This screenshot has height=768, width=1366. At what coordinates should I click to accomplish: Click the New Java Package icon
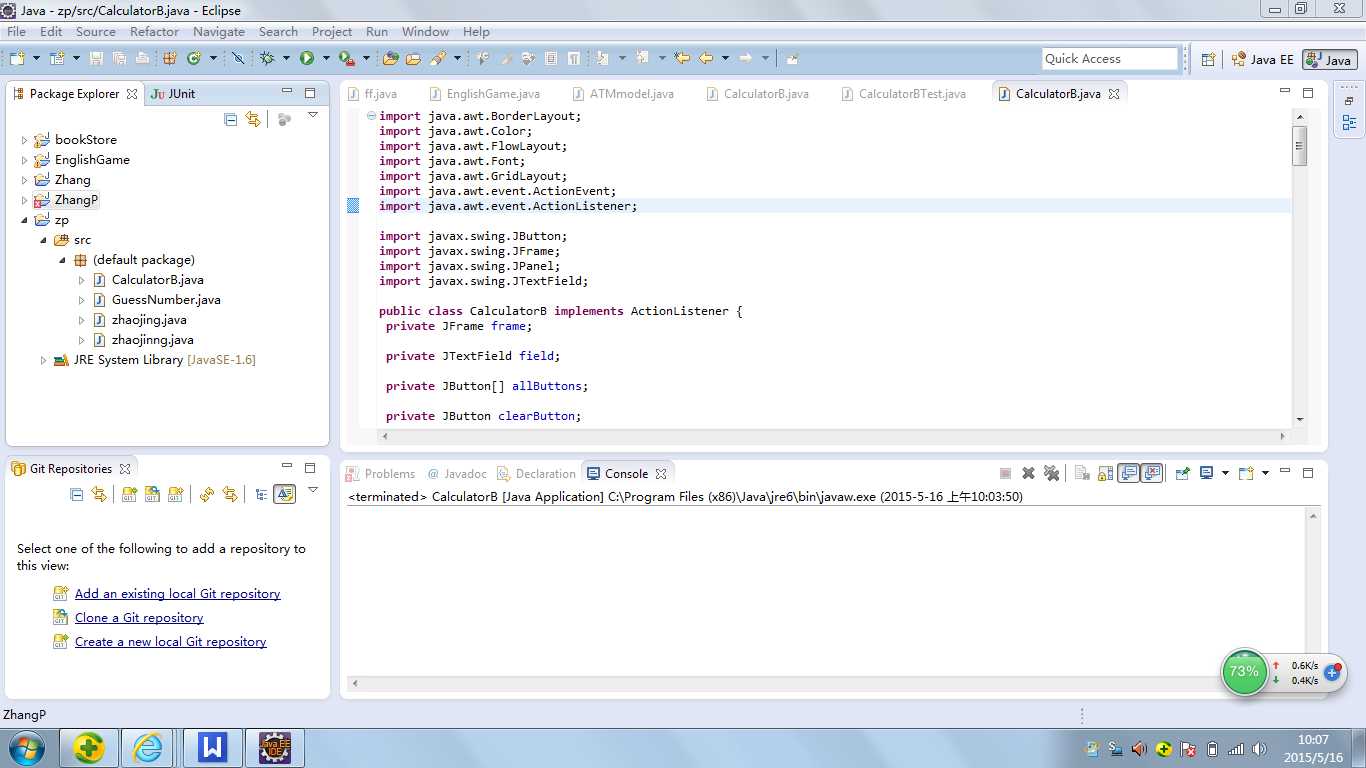click(x=170, y=59)
